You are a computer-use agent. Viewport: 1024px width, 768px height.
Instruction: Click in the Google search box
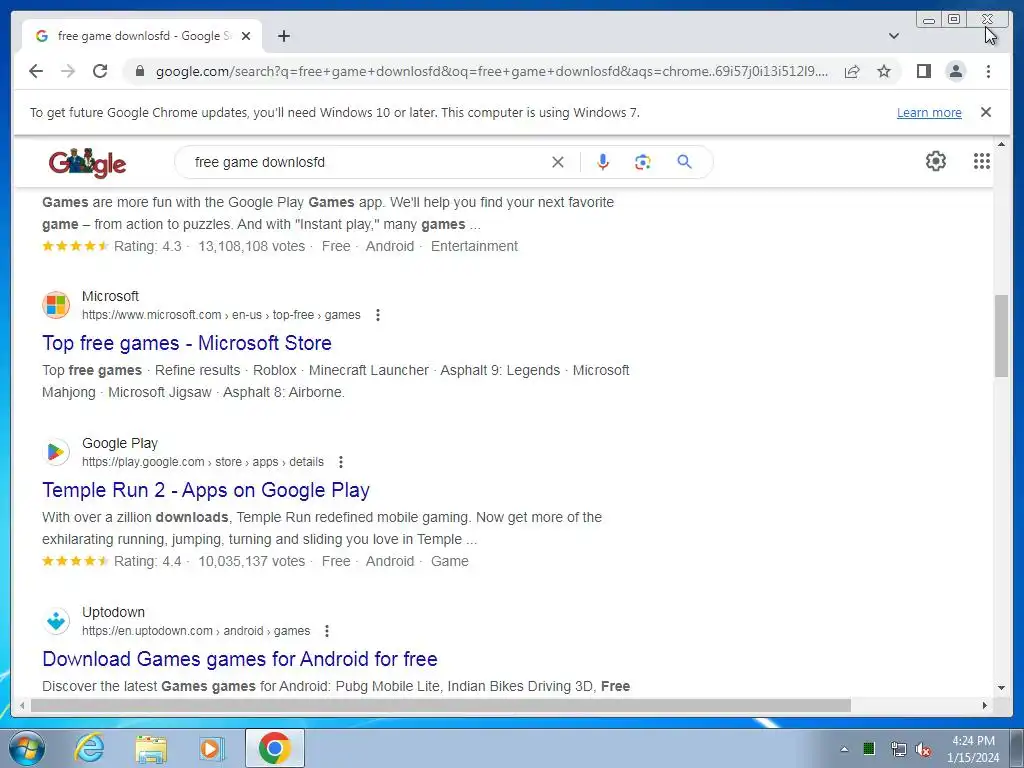pos(366,162)
